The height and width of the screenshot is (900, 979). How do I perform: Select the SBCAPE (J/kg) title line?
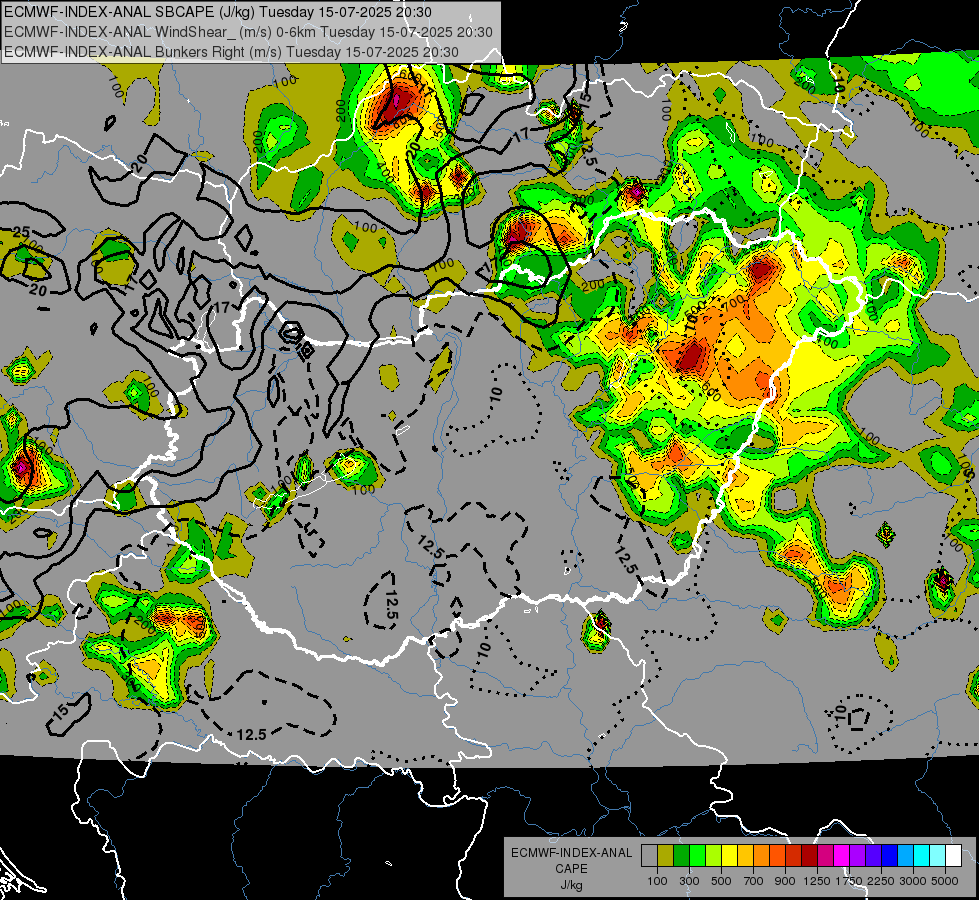click(220, 12)
